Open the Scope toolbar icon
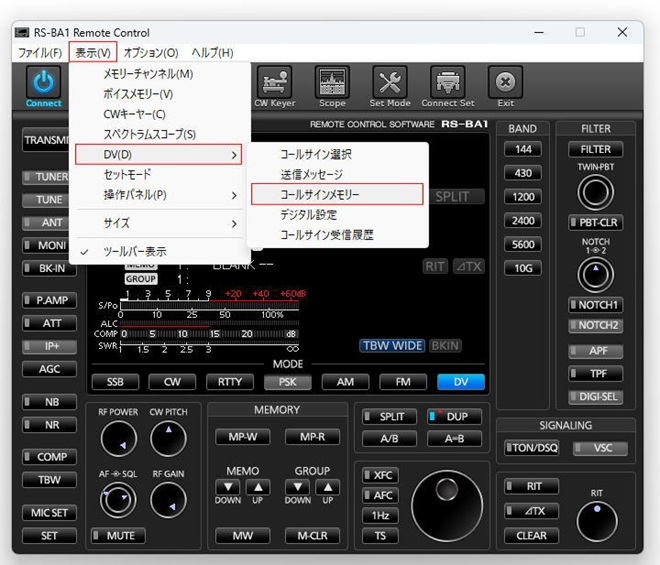This screenshot has width=660, height=565. click(x=332, y=84)
